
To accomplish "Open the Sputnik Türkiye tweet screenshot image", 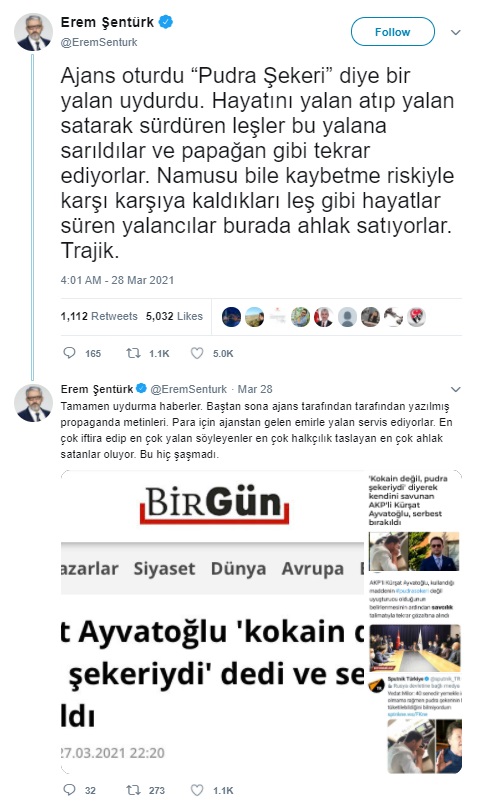I will pyautogui.click(x=415, y=725).
